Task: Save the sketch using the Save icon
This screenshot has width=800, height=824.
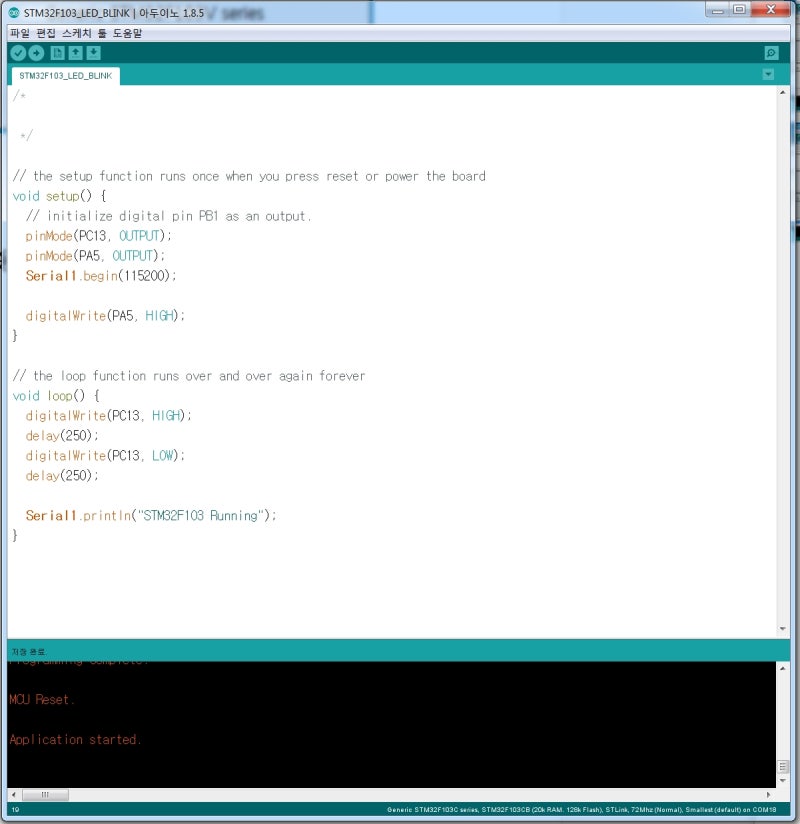Action: coord(91,52)
